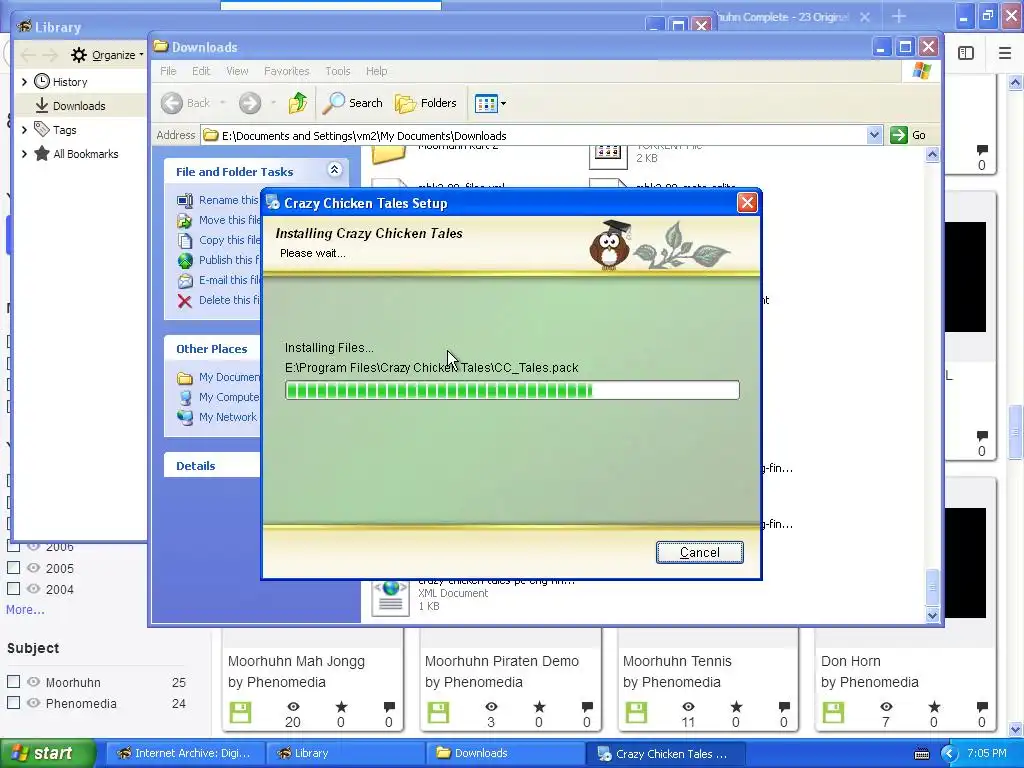Toggle the eye icon beside 2005
The height and width of the screenshot is (768, 1024).
pyautogui.click(x=33, y=568)
